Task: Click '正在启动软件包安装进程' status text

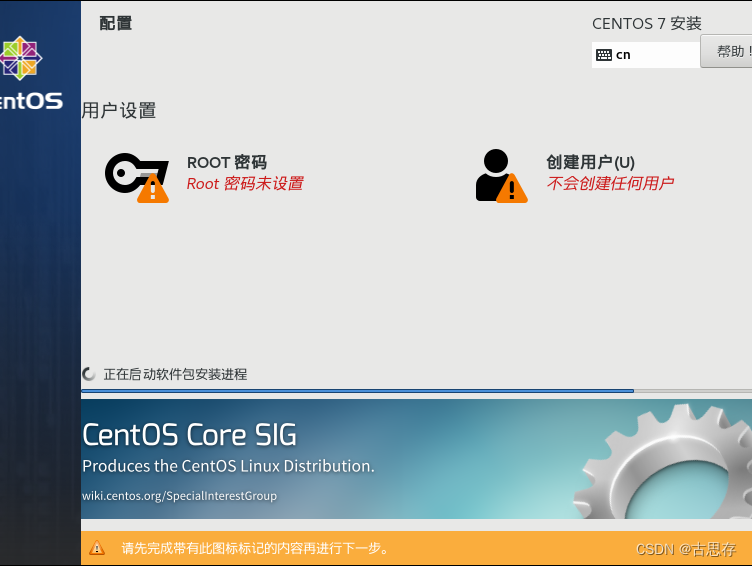Action: point(176,374)
